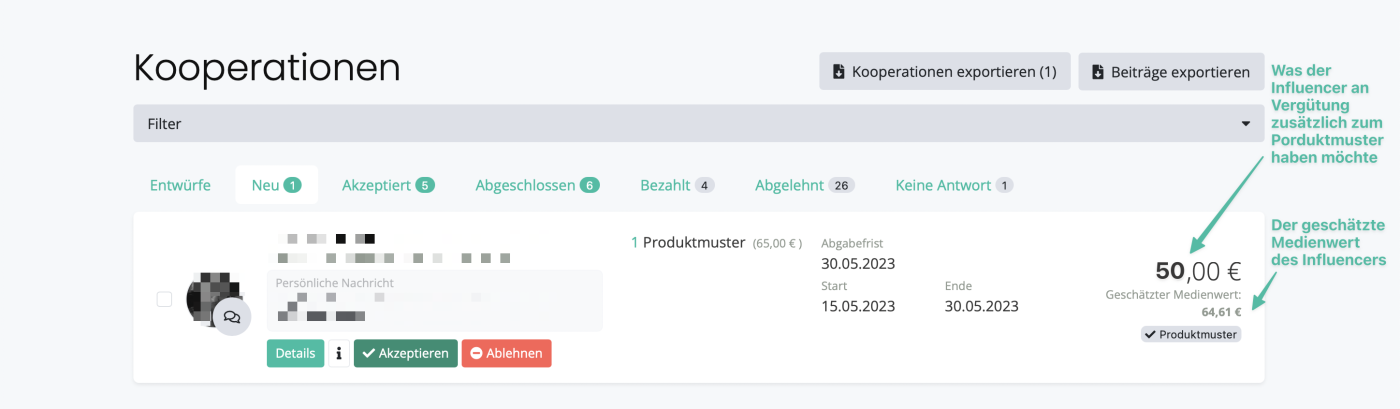Open cooperation Details
Image resolution: width=1400 pixels, height=409 pixels.
295,353
